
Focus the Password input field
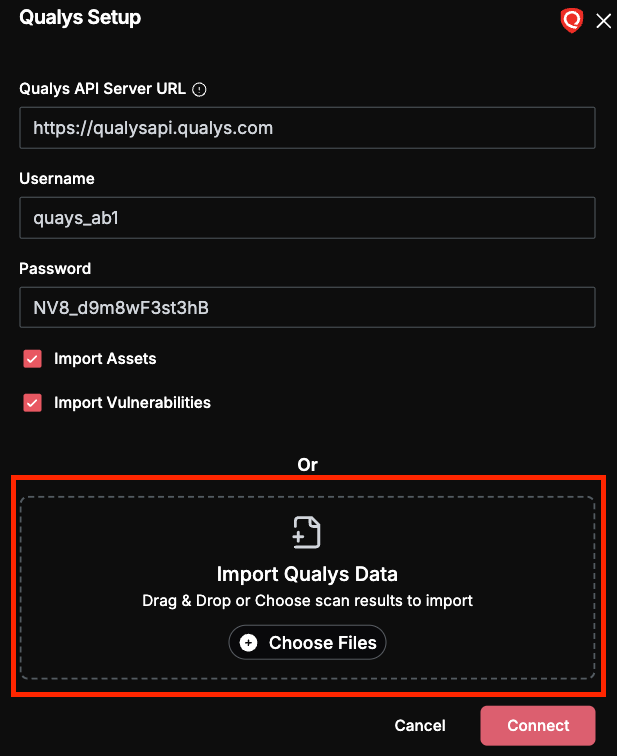coord(307,308)
